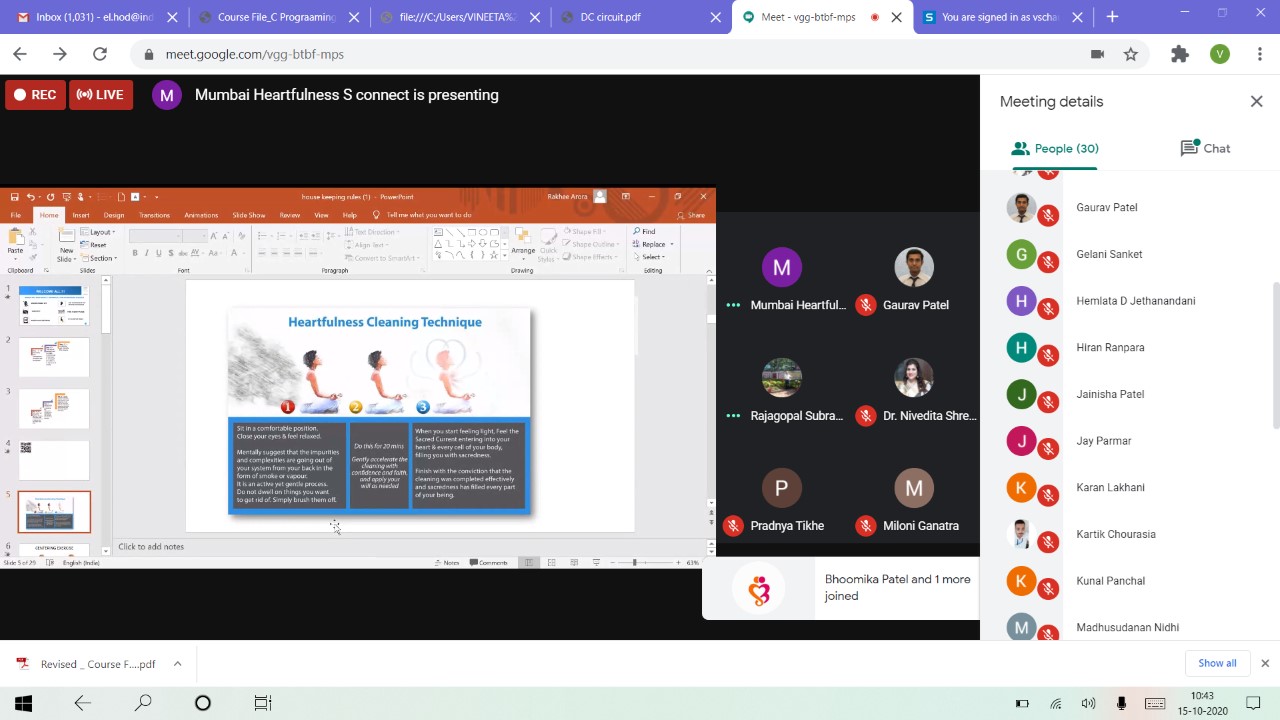Screen dimensions: 1280x720
Task: Toggle the mic icon beside Jay Parmar
Action: pos(1048,448)
